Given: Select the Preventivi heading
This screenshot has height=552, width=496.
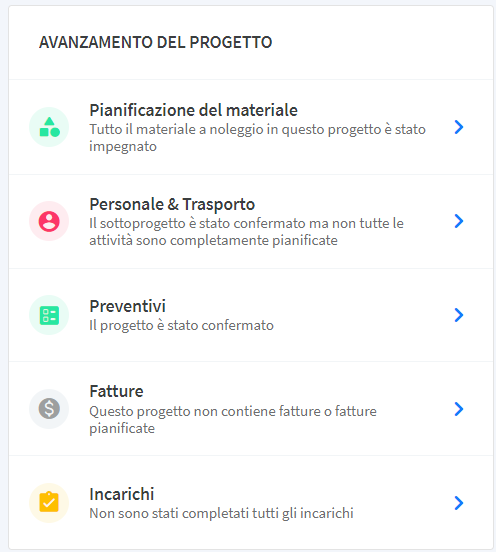Looking at the screenshot, I should point(127,306).
